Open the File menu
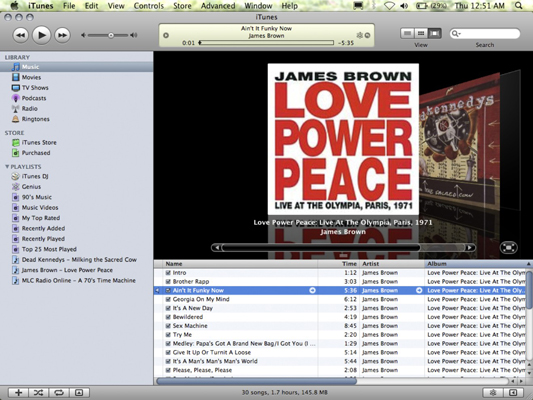The height and width of the screenshot is (400, 533). [x=69, y=6]
